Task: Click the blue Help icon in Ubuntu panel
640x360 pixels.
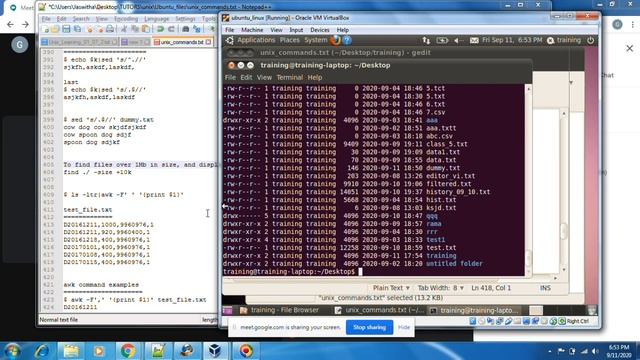Action: tap(347, 40)
